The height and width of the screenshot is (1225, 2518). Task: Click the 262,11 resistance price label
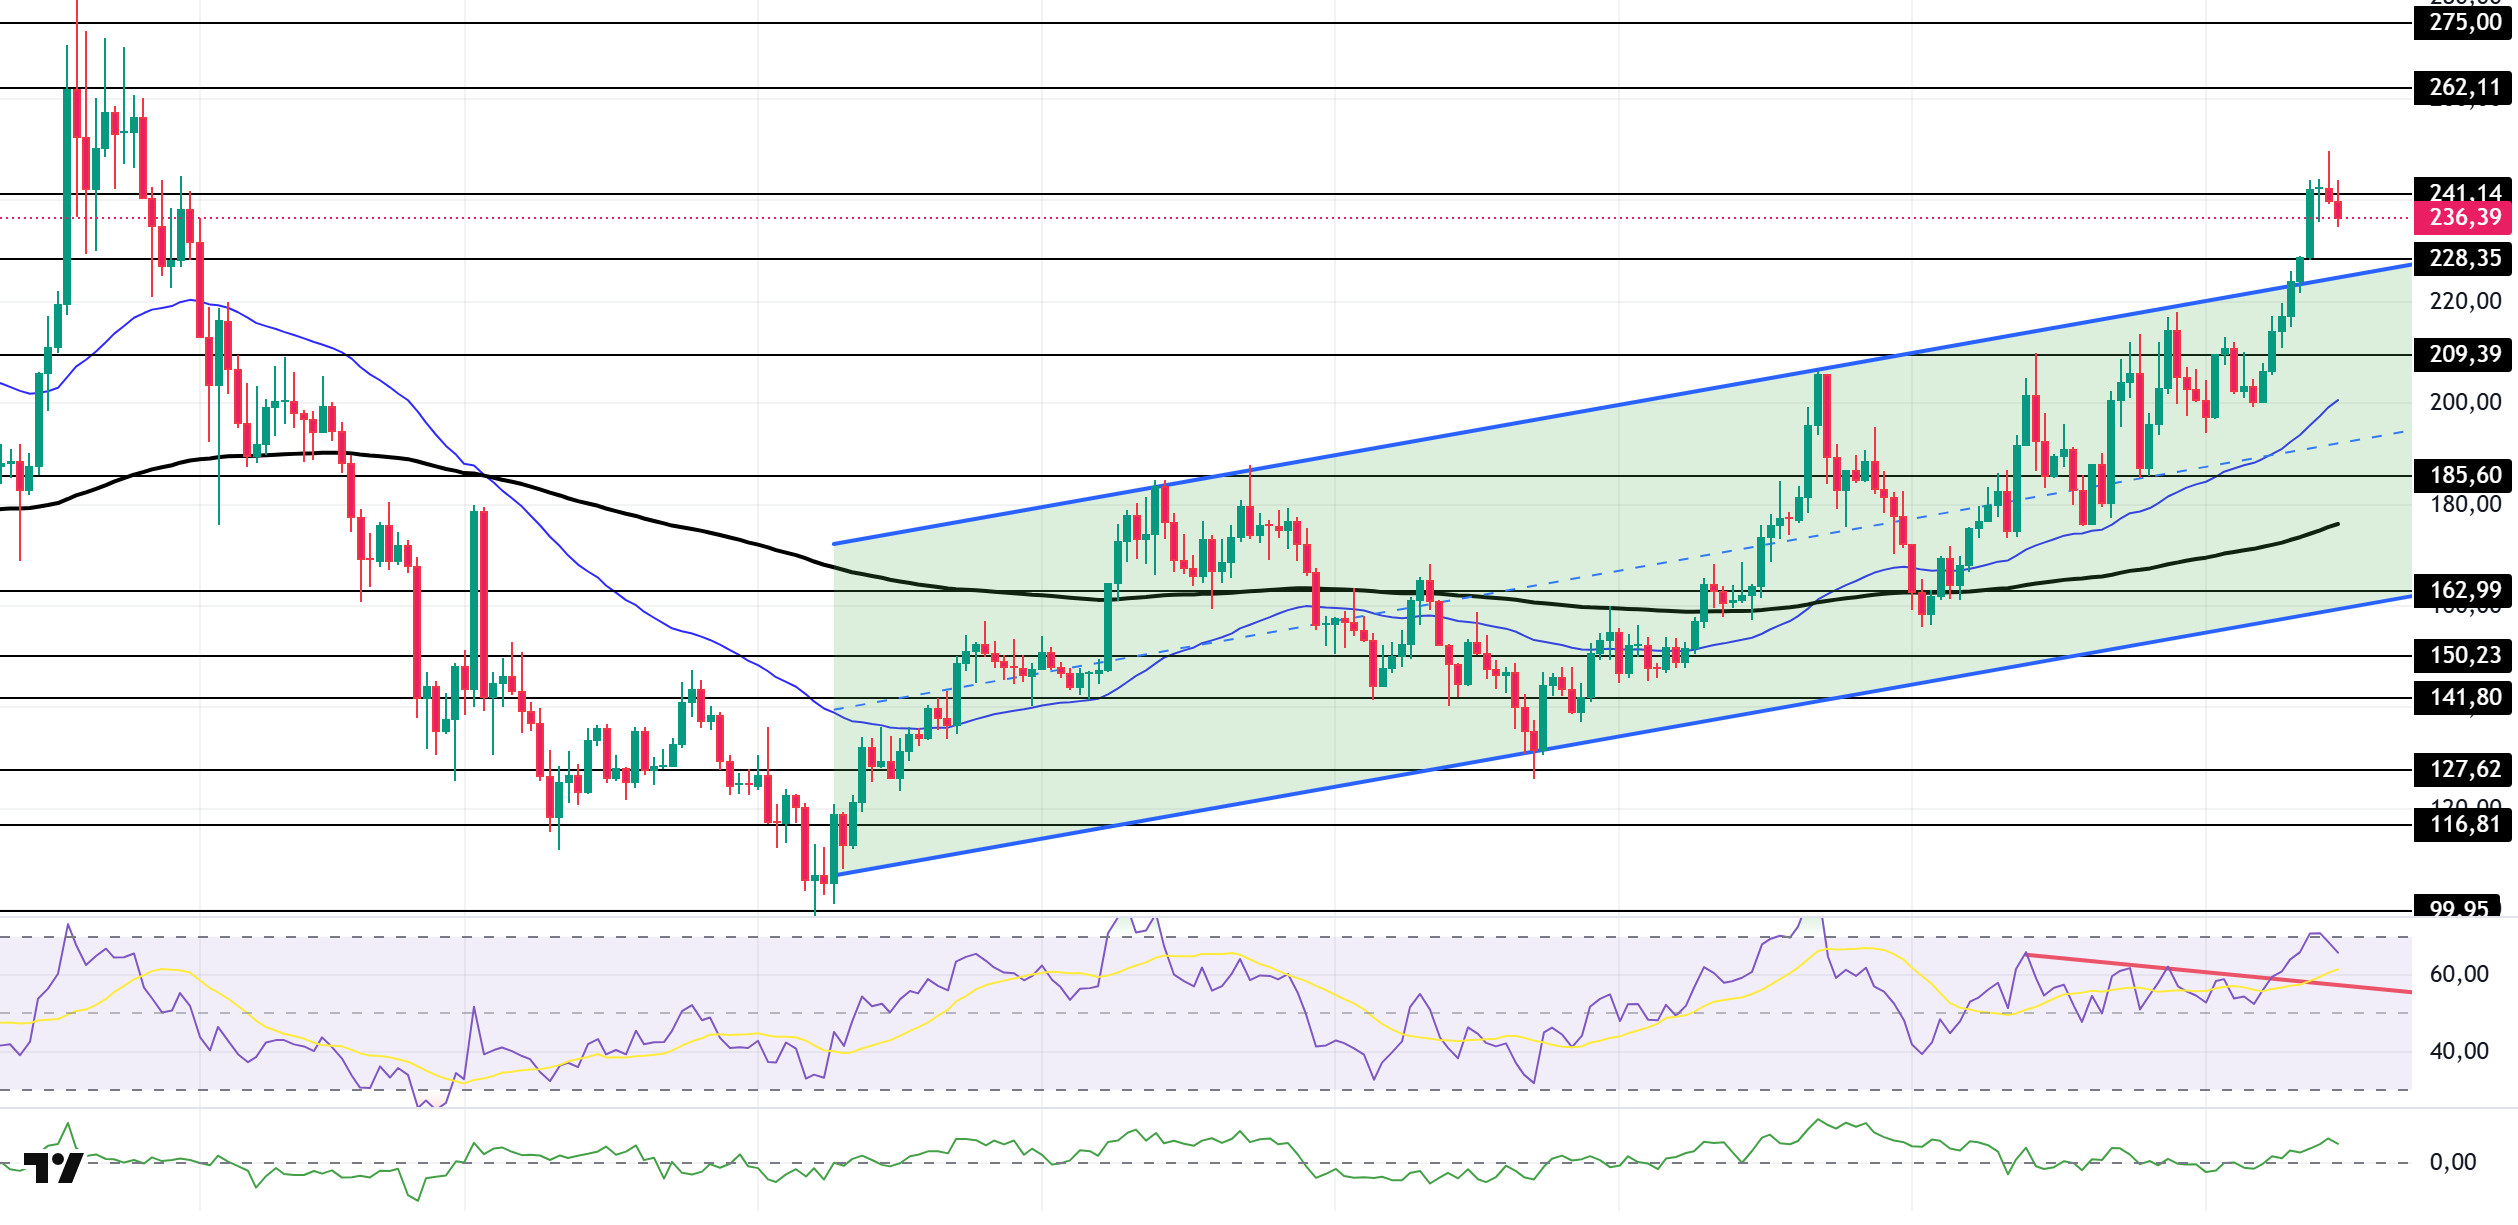(x=2465, y=88)
